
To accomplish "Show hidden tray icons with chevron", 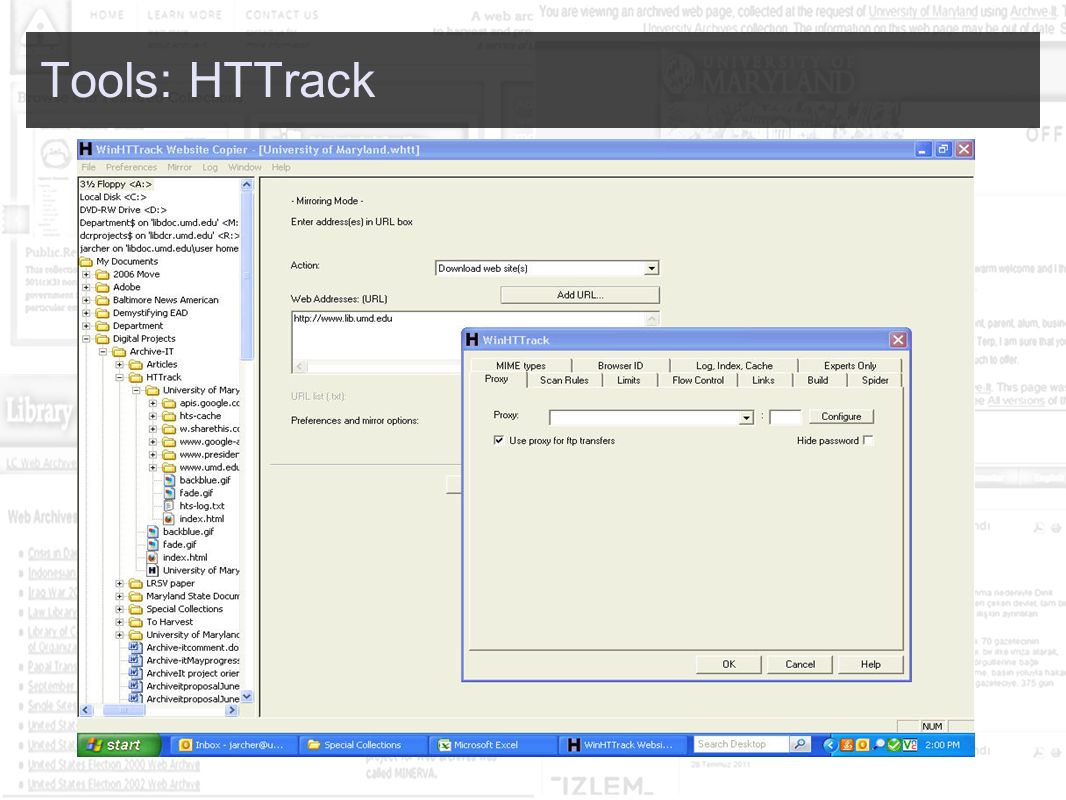I will [x=829, y=745].
